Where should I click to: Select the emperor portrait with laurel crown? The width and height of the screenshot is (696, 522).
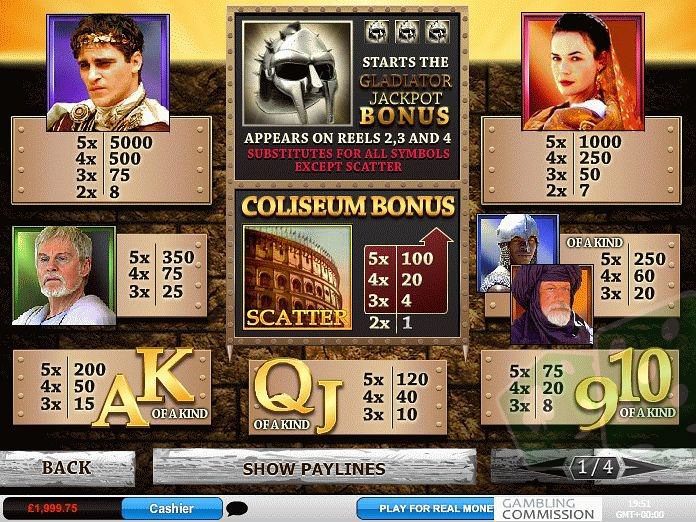pyautogui.click(x=108, y=73)
